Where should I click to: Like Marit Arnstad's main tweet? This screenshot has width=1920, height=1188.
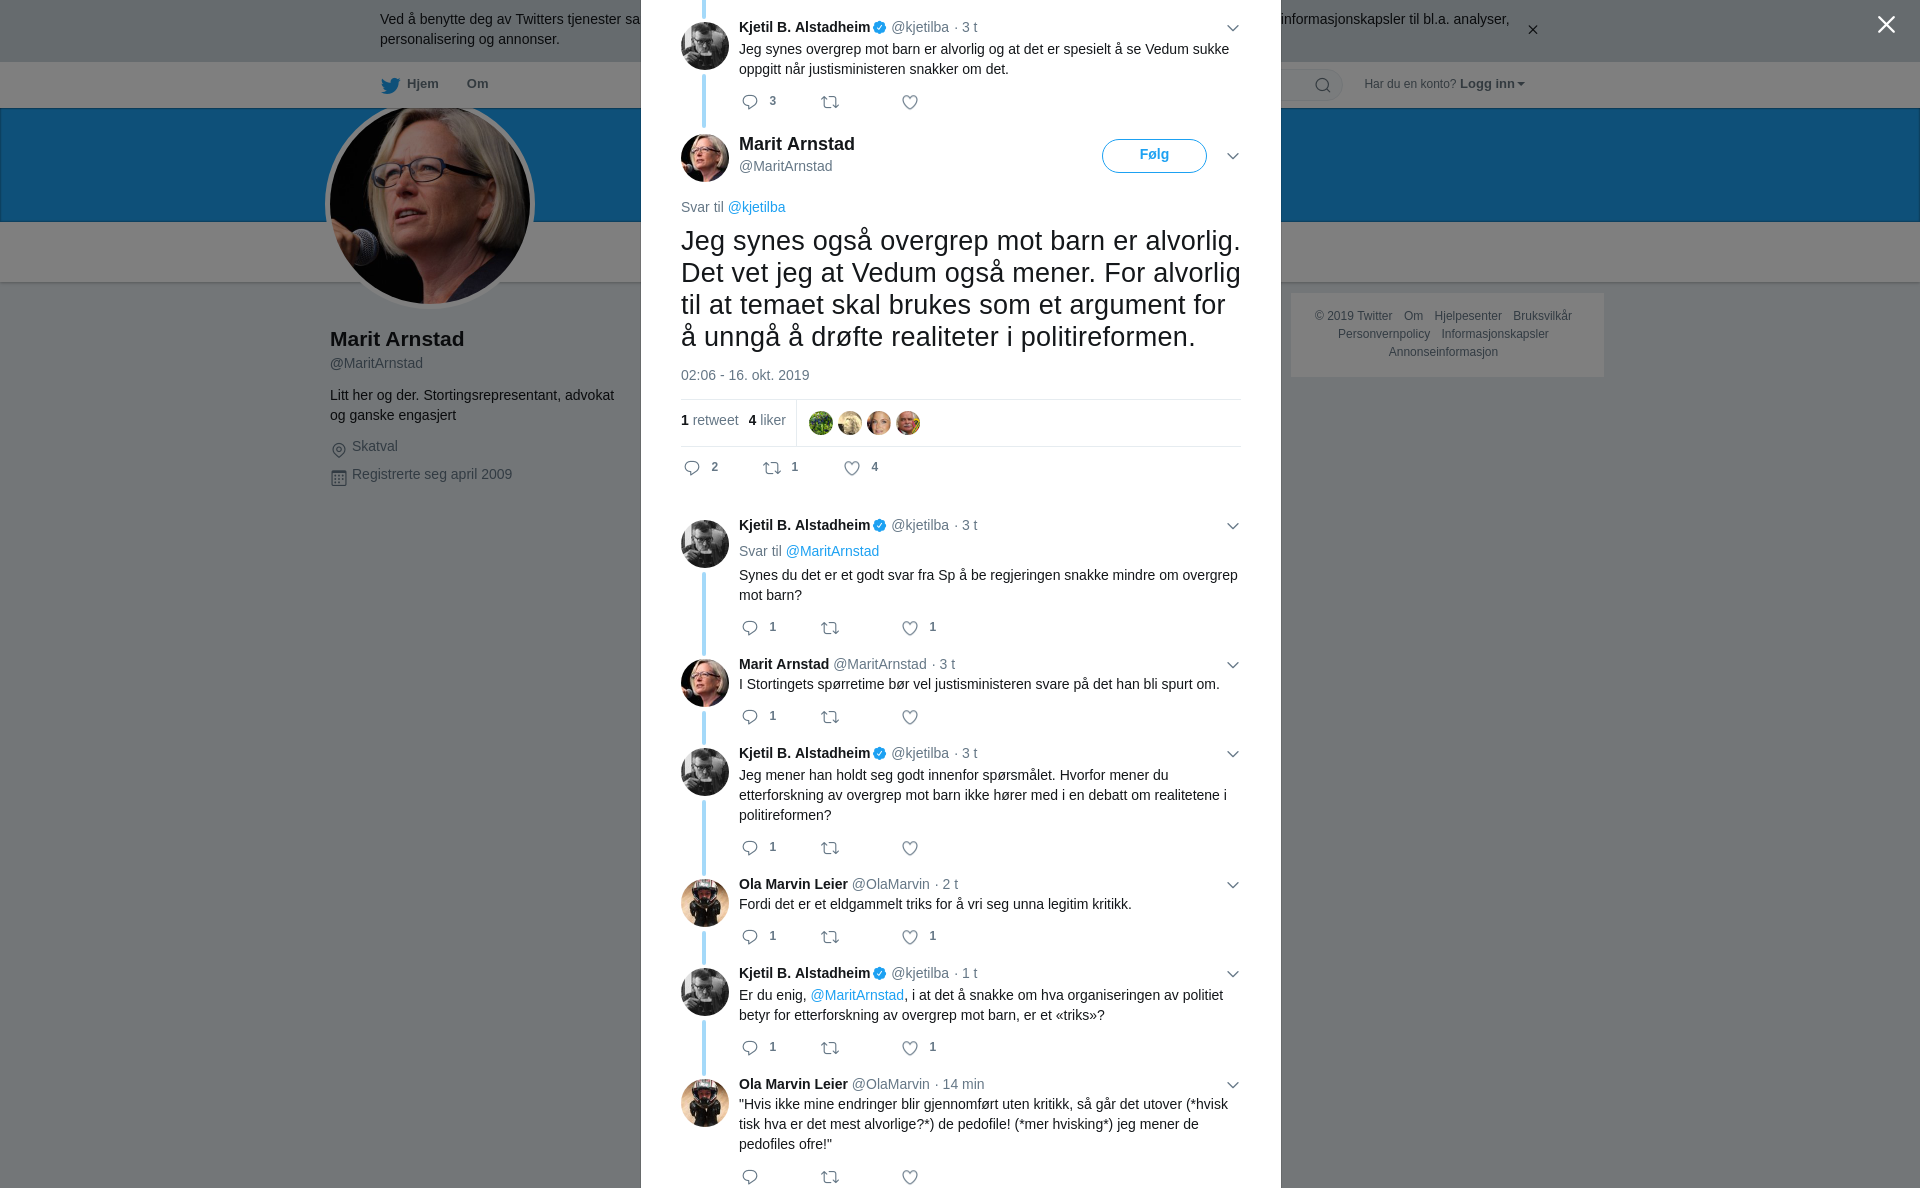(852, 468)
